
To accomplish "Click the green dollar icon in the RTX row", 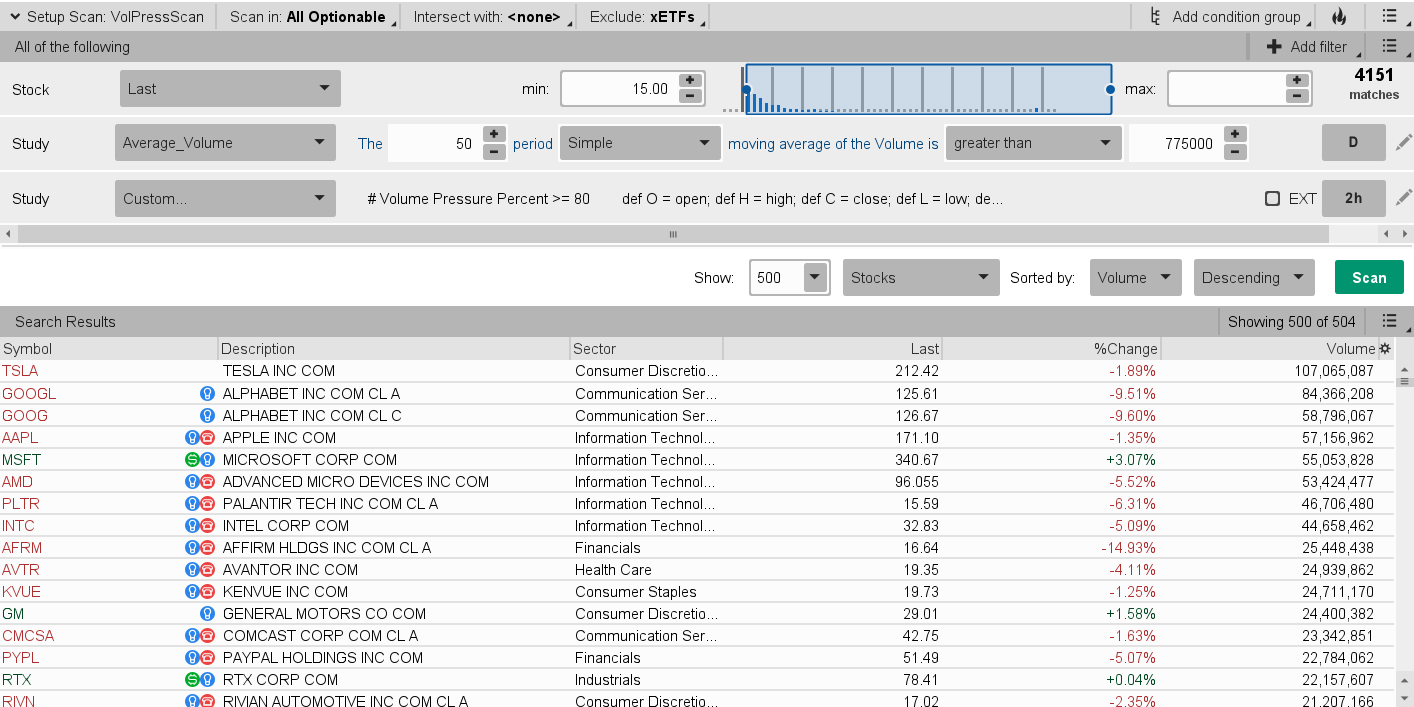I will [193, 679].
